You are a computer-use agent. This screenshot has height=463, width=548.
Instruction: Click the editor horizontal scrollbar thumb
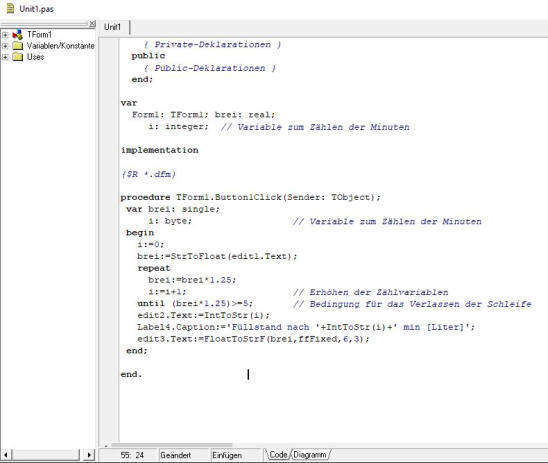pos(172,445)
